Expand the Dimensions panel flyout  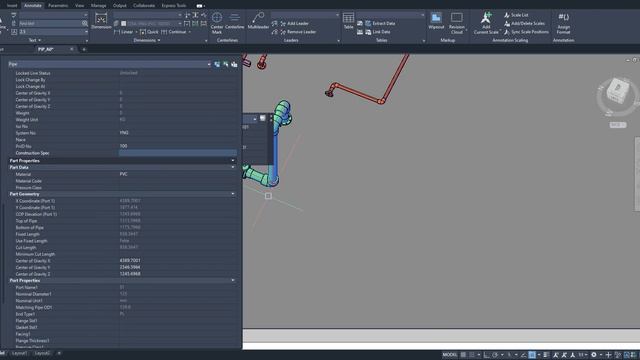click(x=147, y=40)
